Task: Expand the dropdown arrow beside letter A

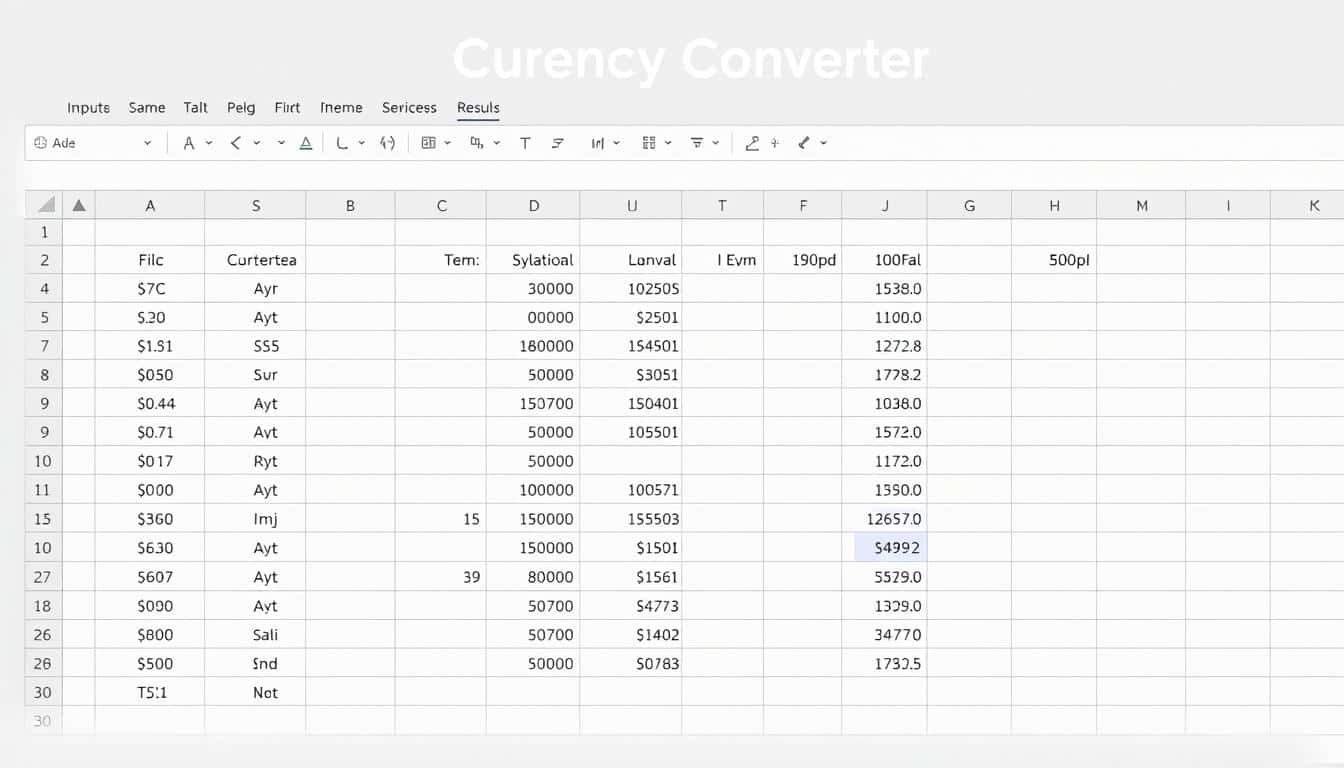Action: [209, 143]
